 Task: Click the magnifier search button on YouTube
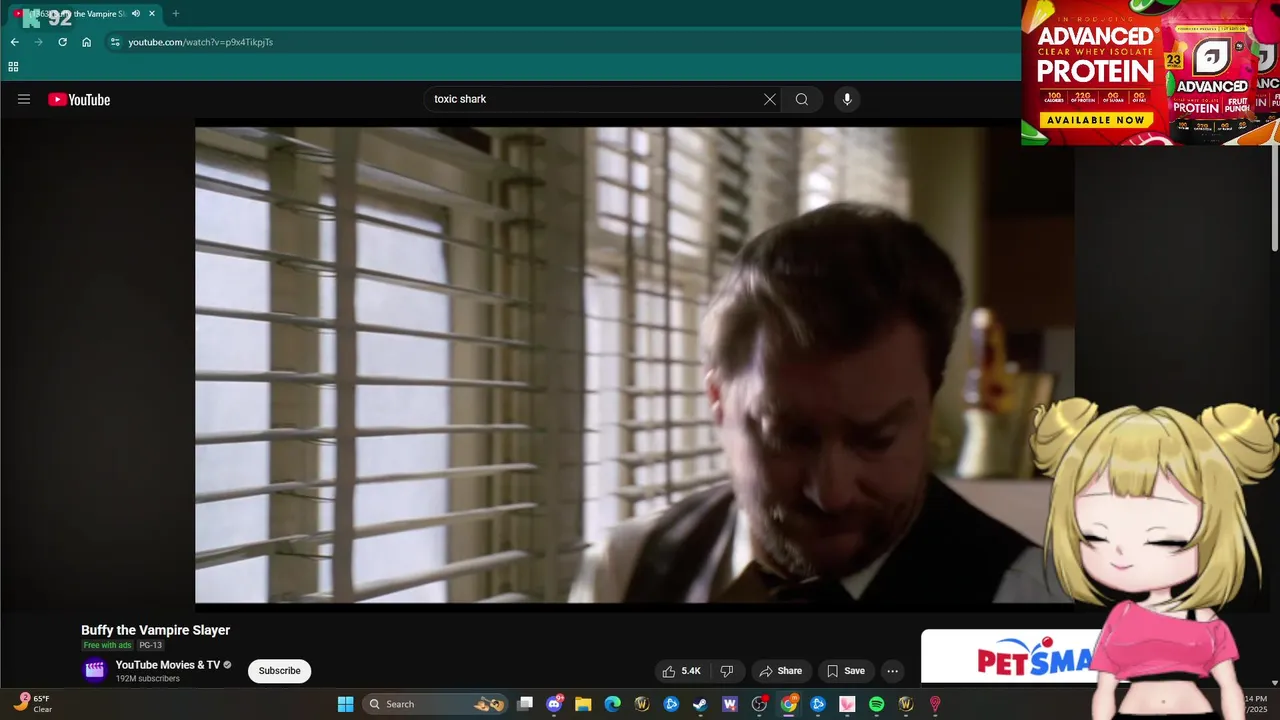pos(802,99)
